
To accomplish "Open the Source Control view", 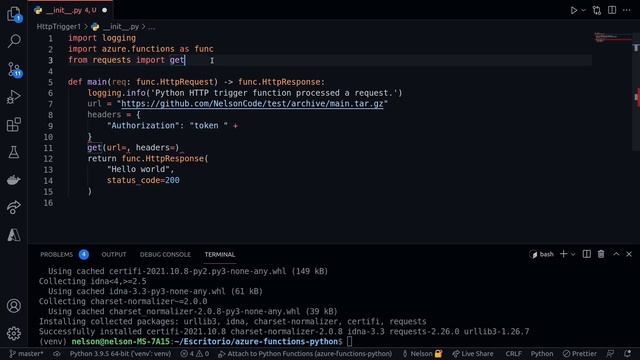I will (14, 69).
